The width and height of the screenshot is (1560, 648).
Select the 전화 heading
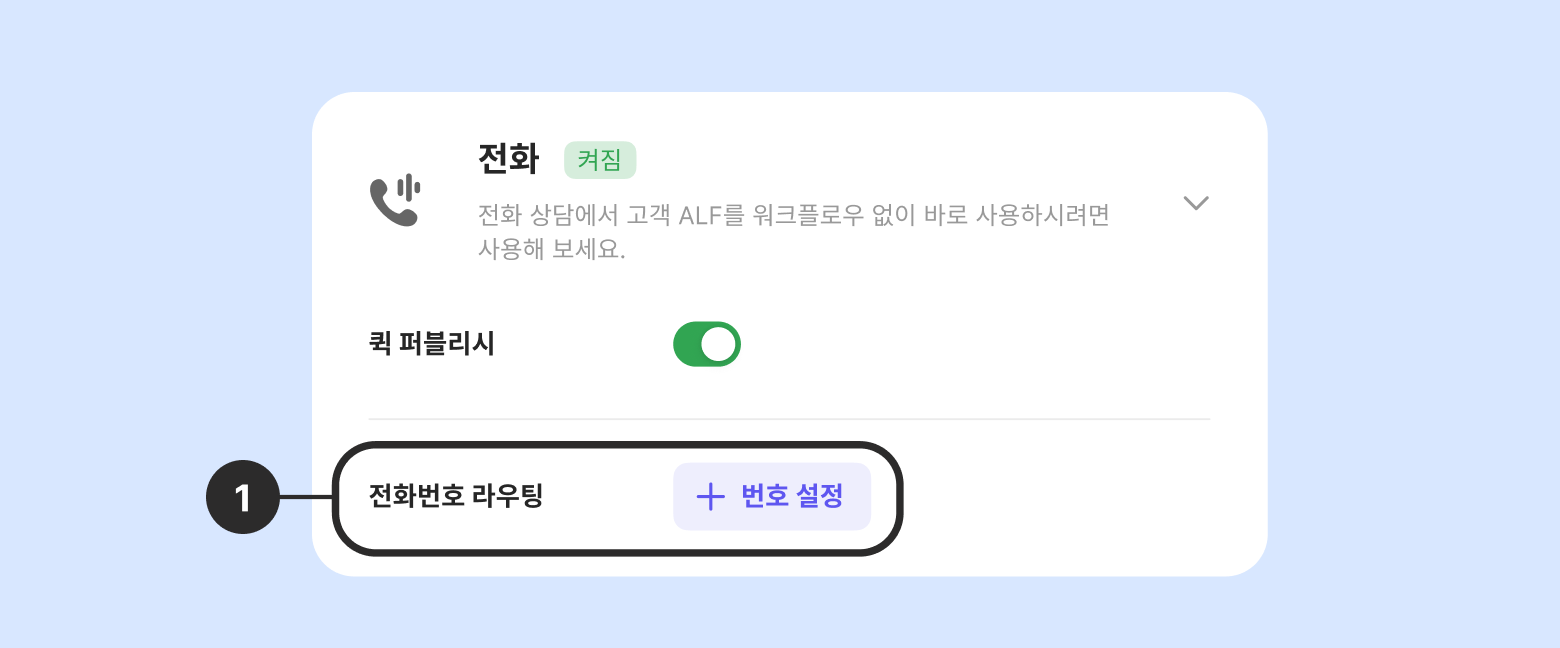coord(509,160)
